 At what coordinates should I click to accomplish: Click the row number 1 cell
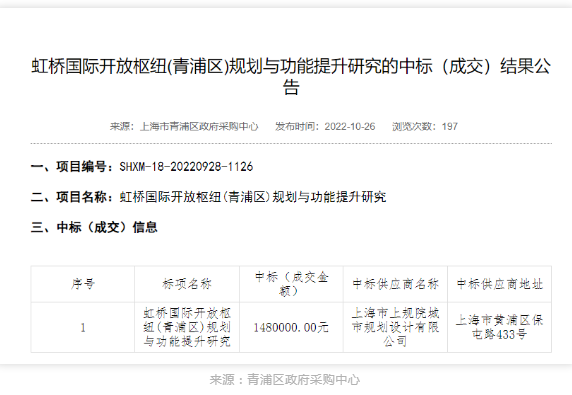[x=83, y=327]
